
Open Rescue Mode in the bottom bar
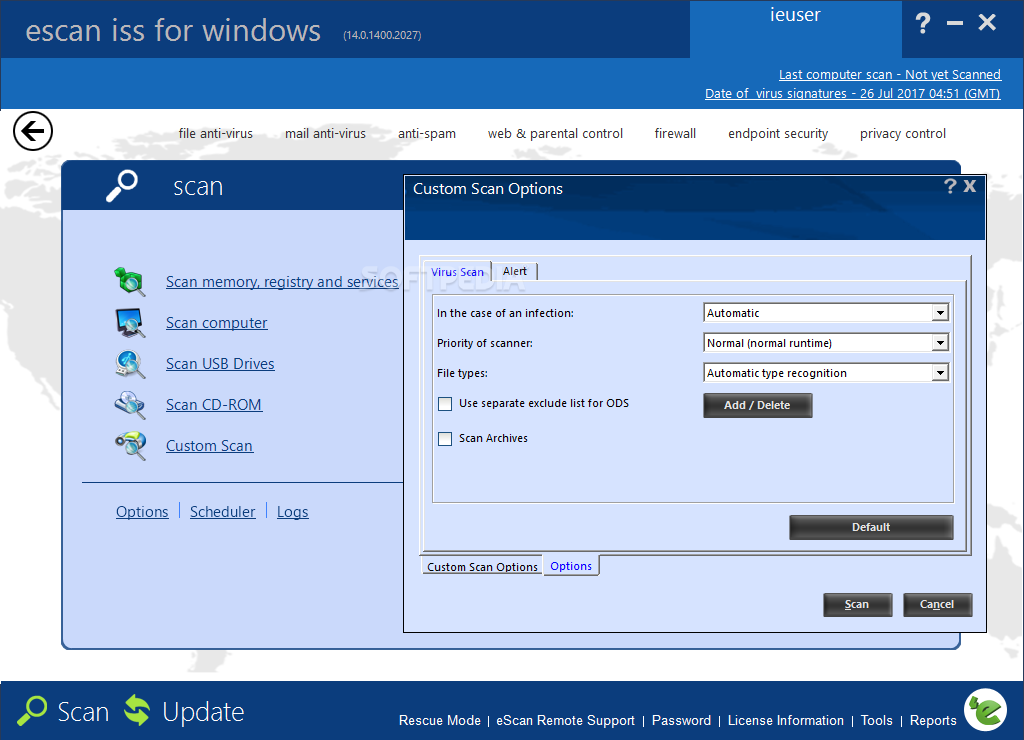click(x=440, y=720)
